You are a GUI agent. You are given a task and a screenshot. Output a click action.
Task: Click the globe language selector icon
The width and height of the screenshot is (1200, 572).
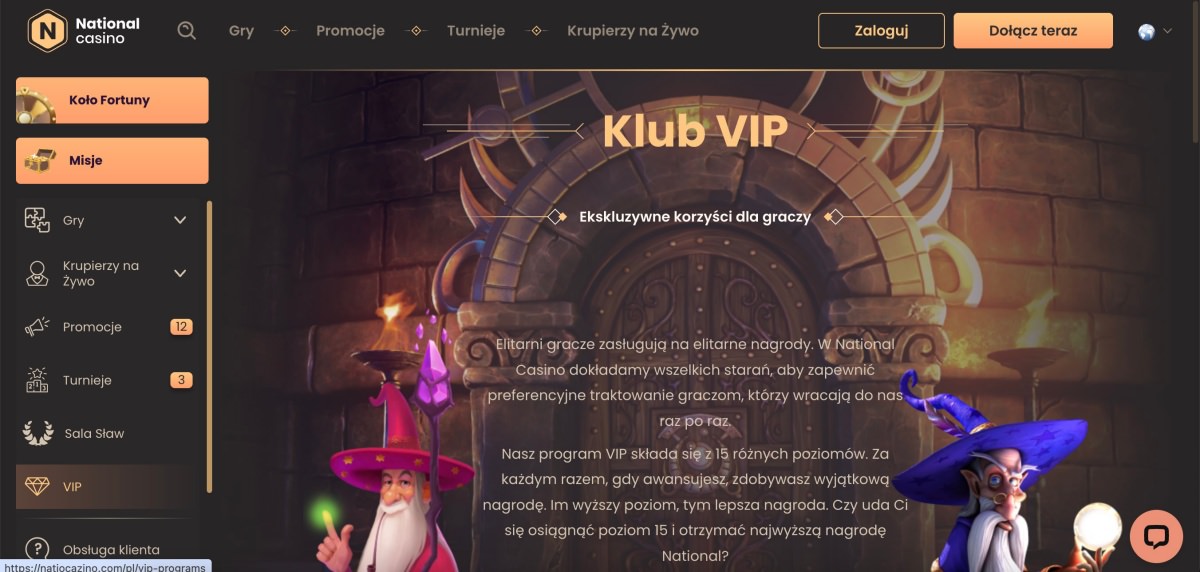coord(1147,31)
